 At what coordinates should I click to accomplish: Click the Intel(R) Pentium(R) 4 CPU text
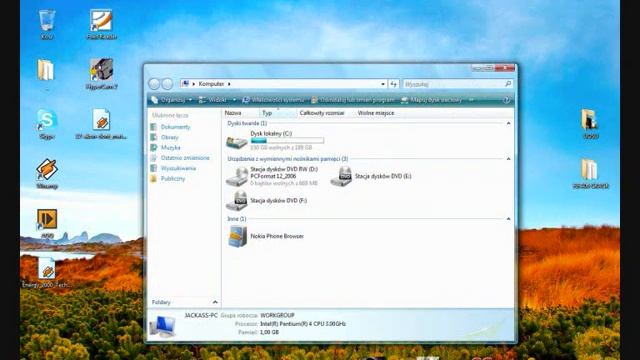(303, 324)
